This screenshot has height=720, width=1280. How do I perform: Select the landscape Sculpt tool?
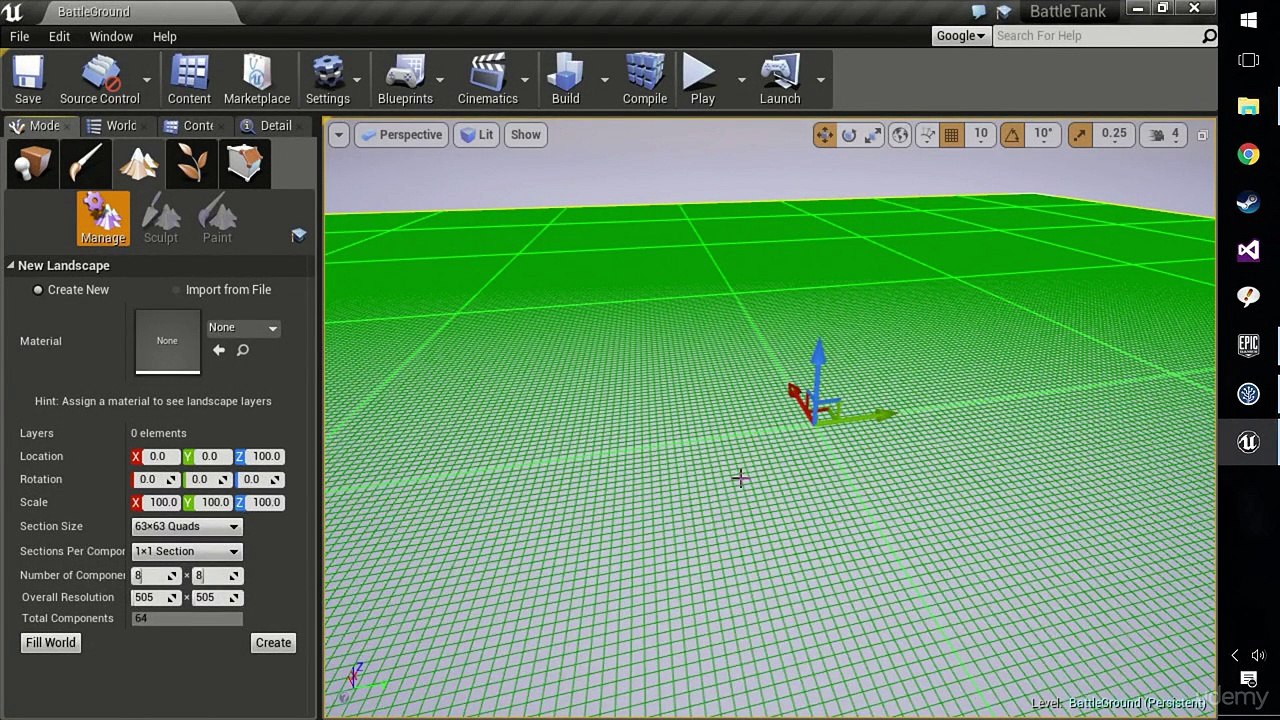[x=160, y=218]
